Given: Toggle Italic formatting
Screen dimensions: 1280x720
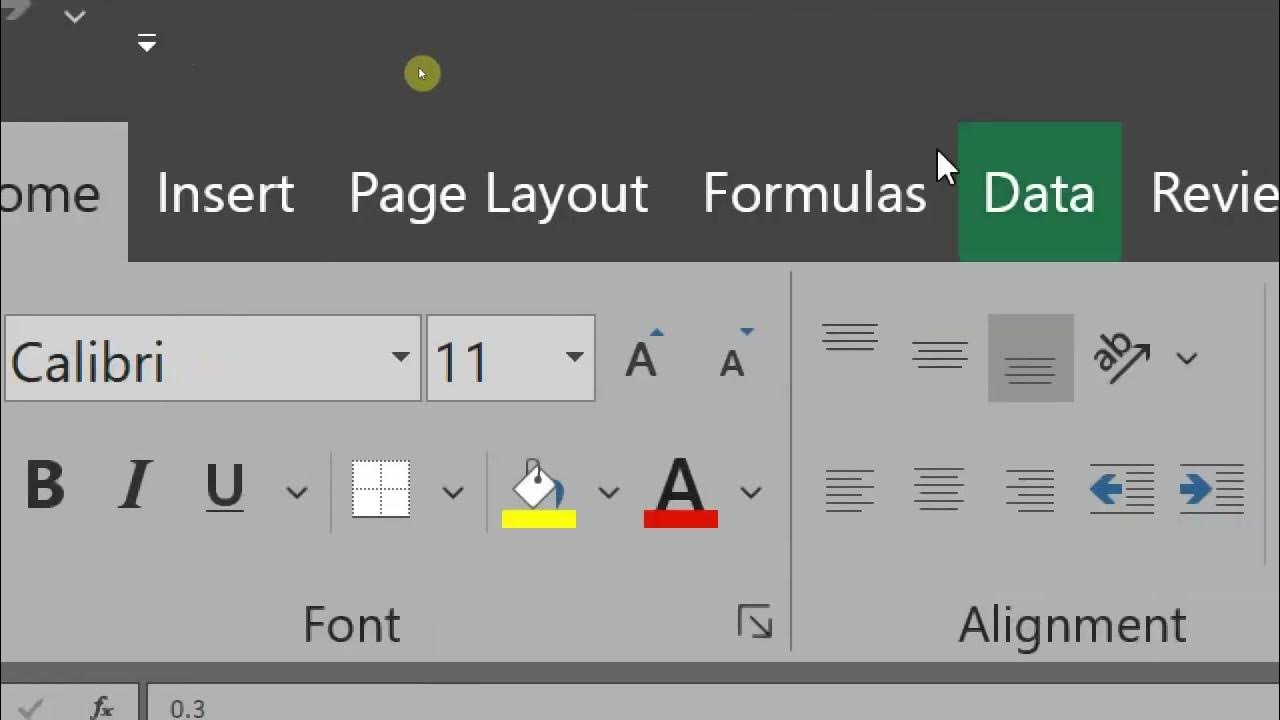Looking at the screenshot, I should click(x=135, y=488).
